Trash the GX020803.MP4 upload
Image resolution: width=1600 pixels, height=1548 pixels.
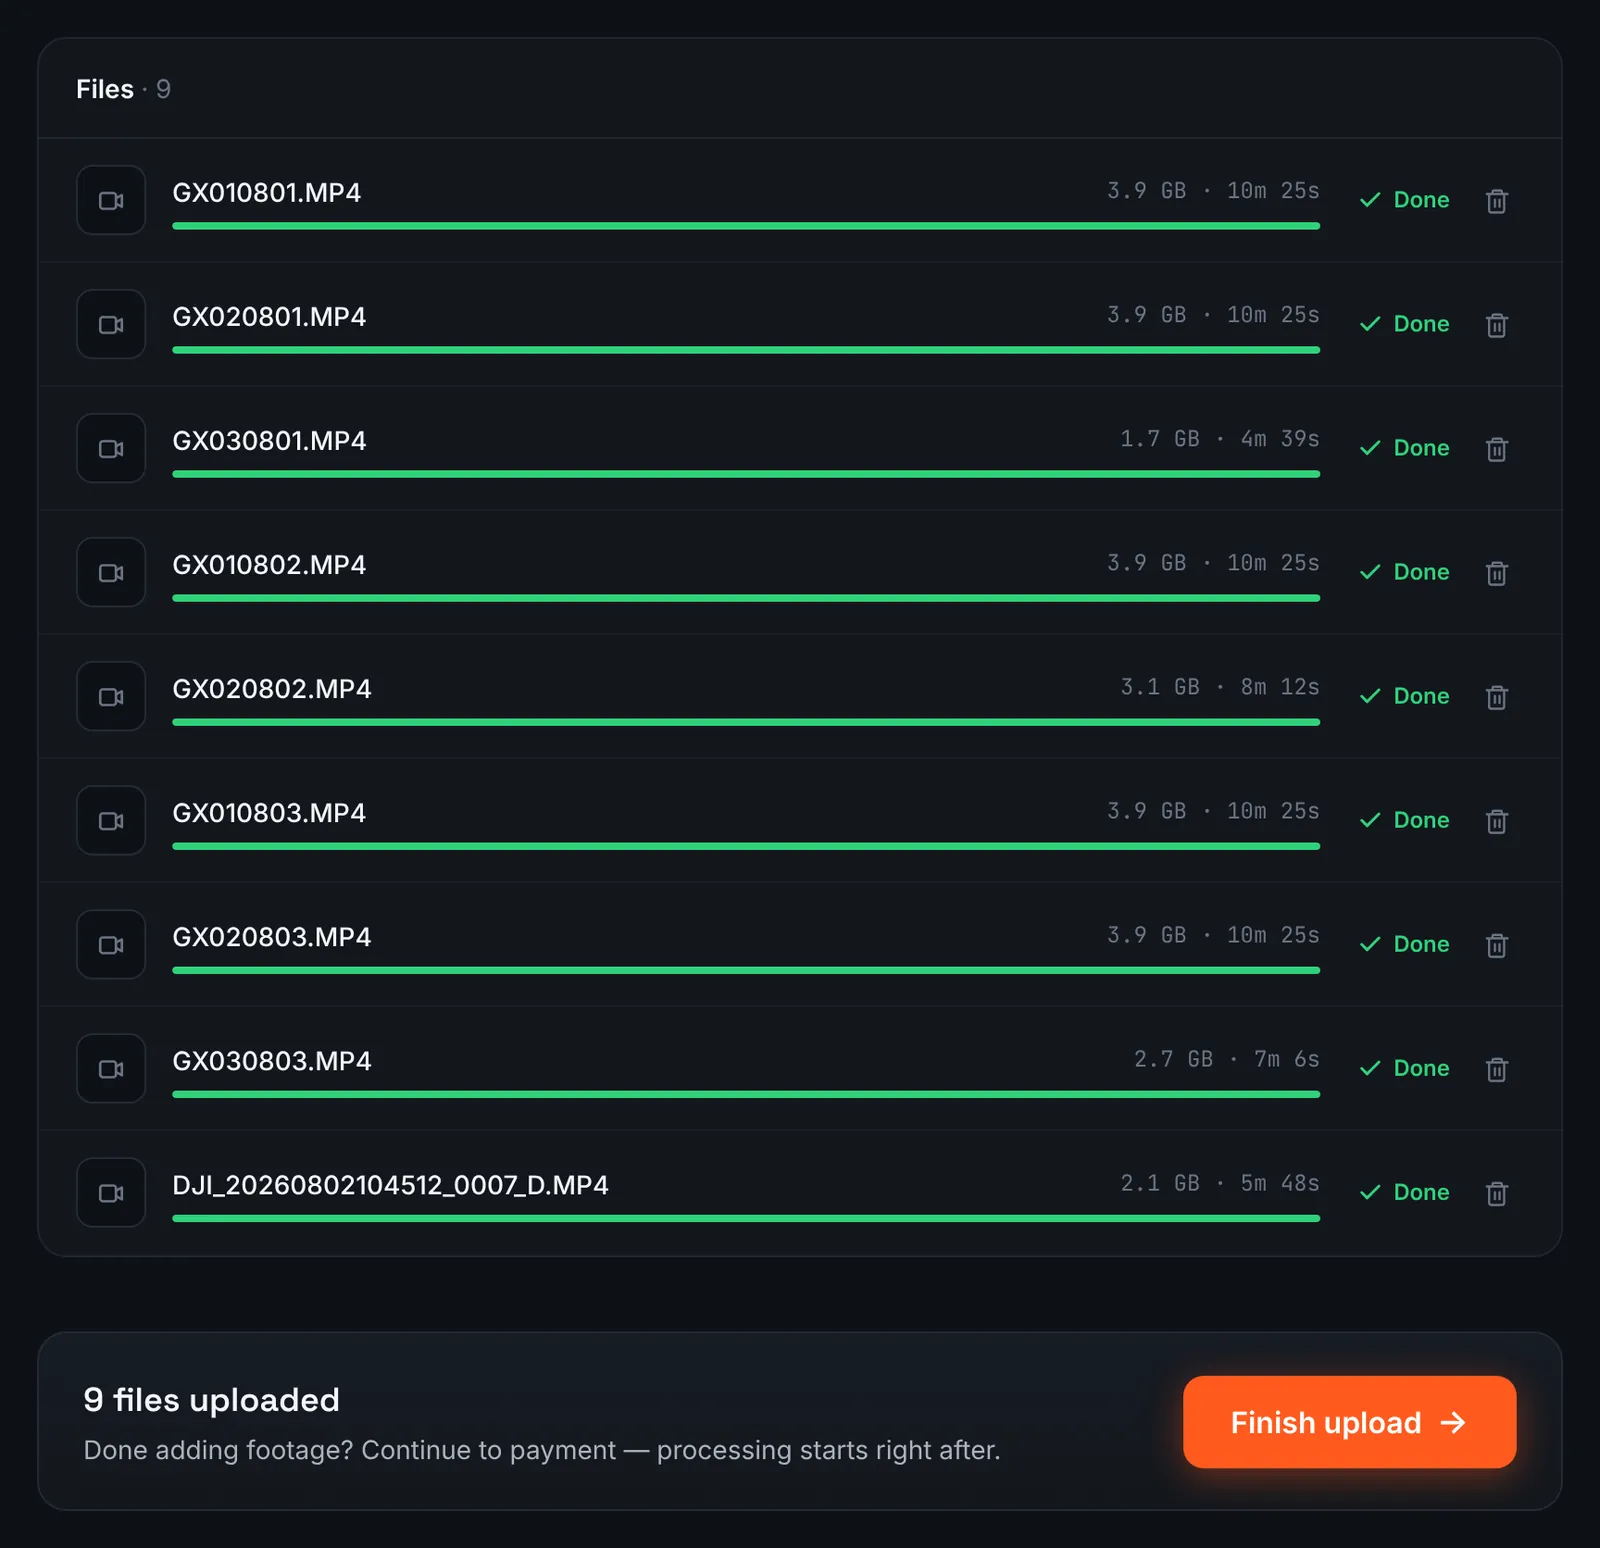click(x=1496, y=945)
